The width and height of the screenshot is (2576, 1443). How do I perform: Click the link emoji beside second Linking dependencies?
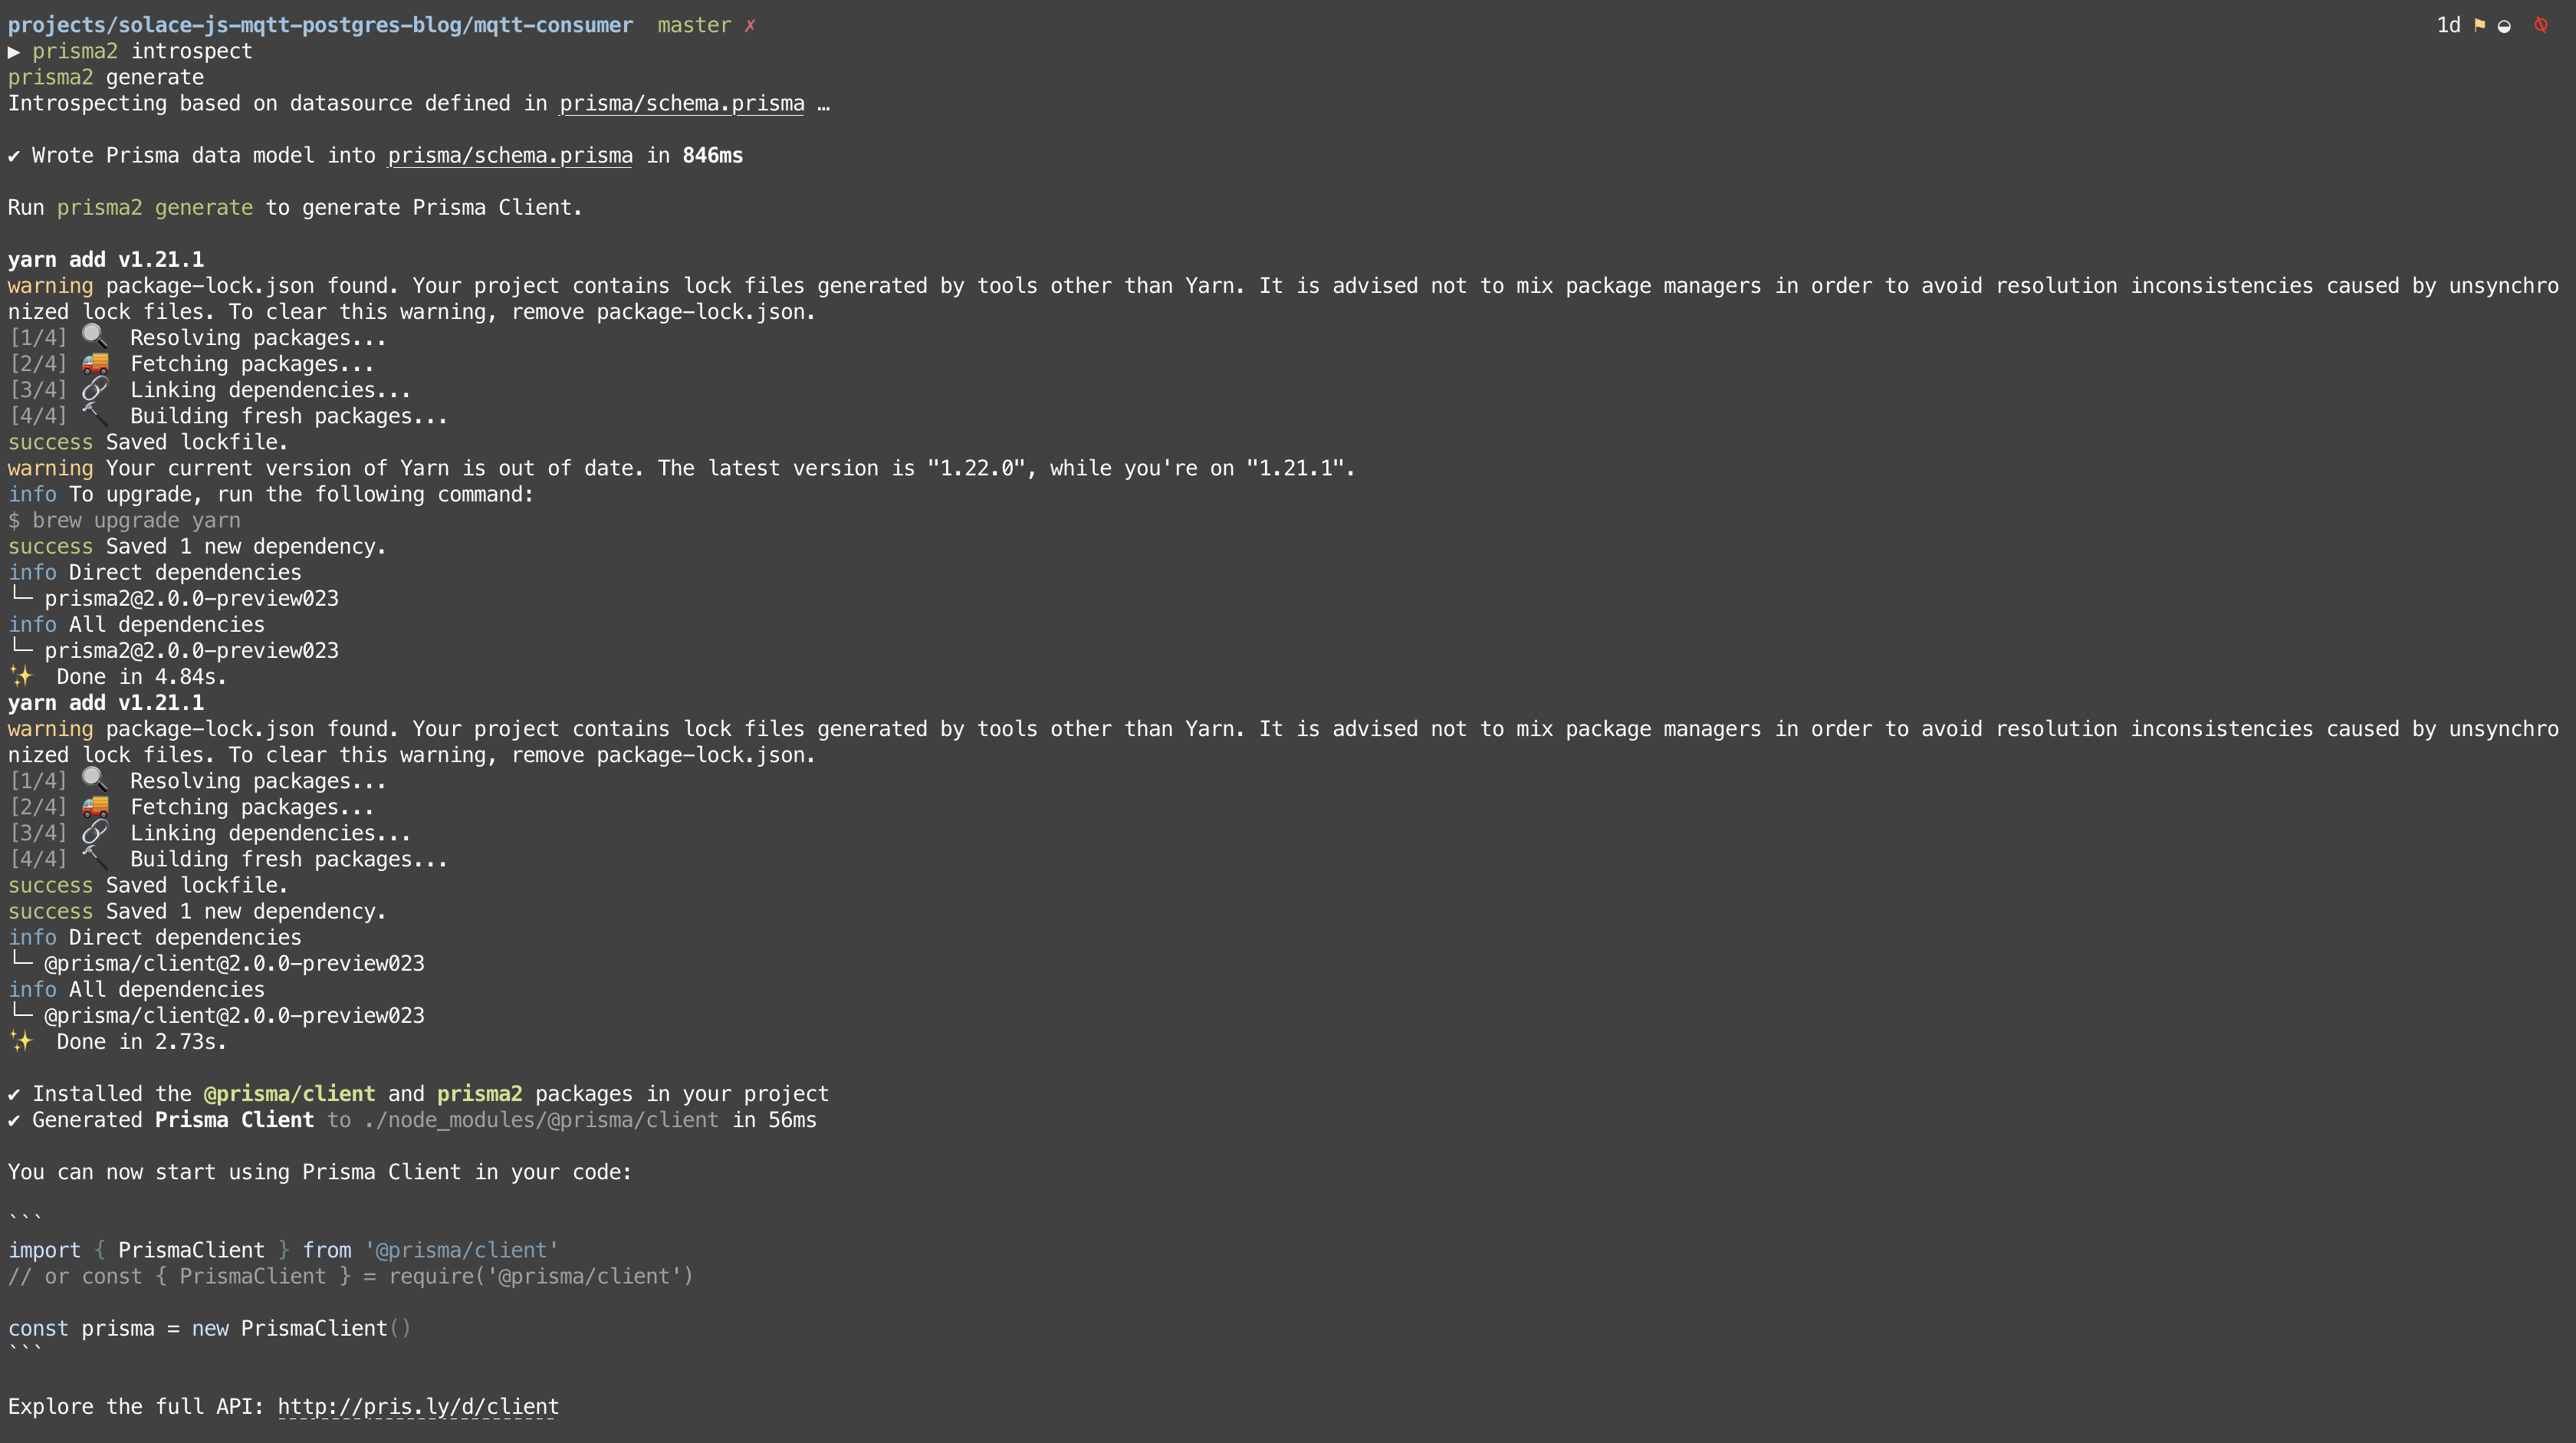click(x=95, y=832)
